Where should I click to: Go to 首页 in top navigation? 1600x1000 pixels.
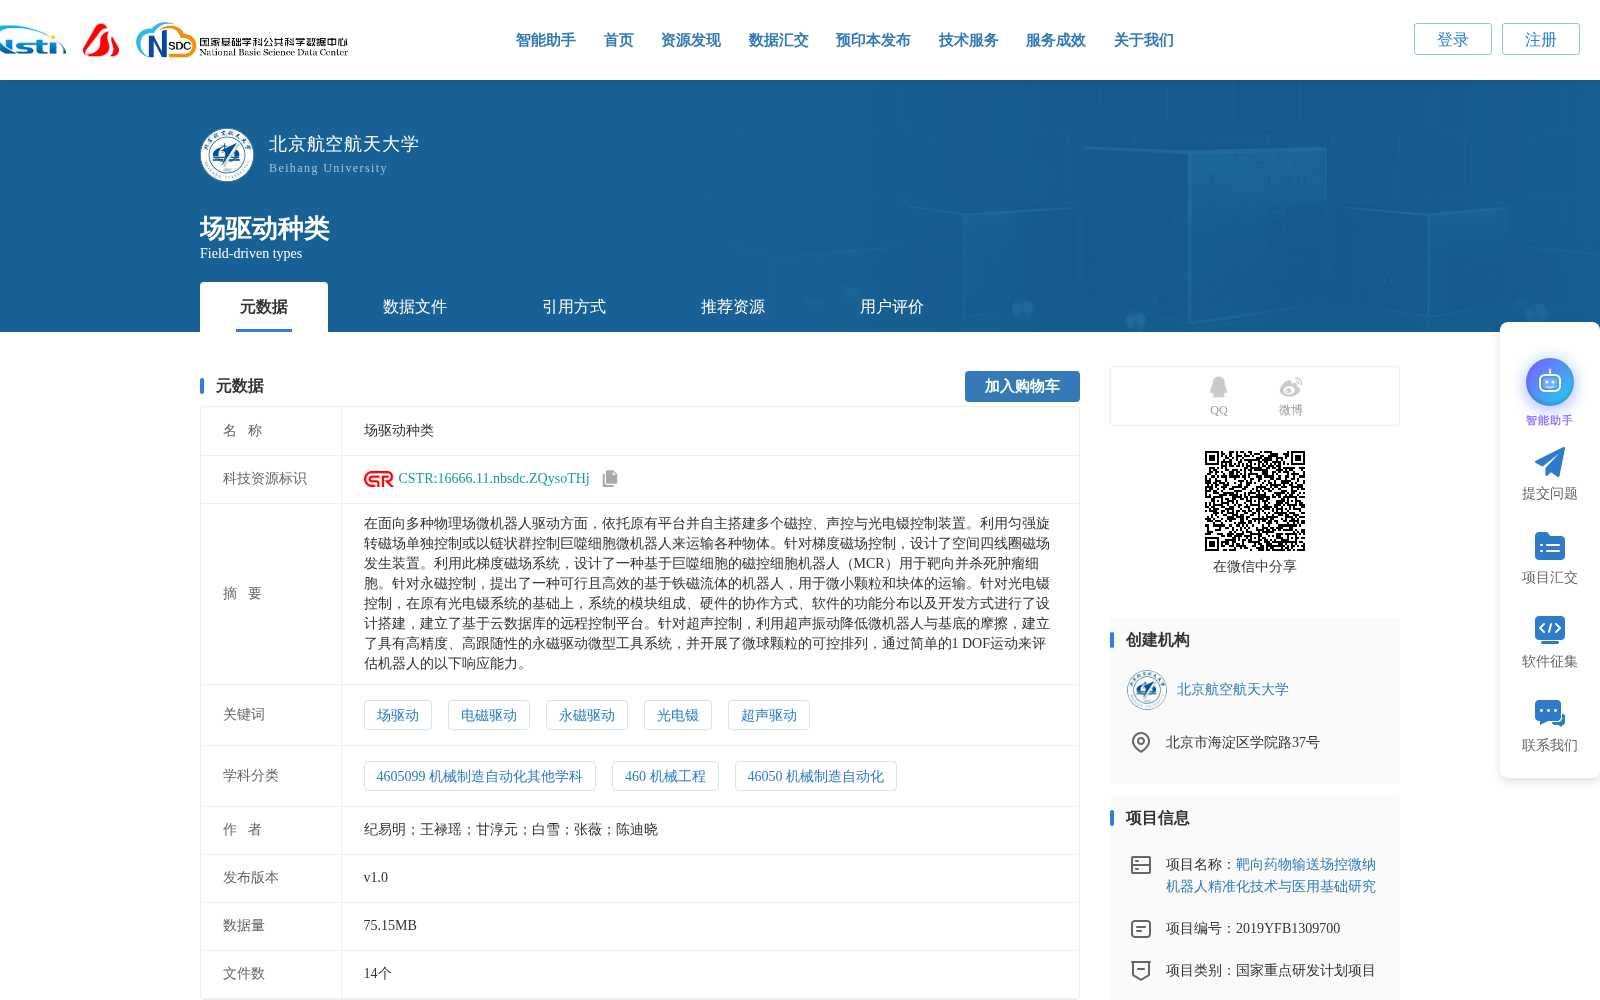coord(619,40)
